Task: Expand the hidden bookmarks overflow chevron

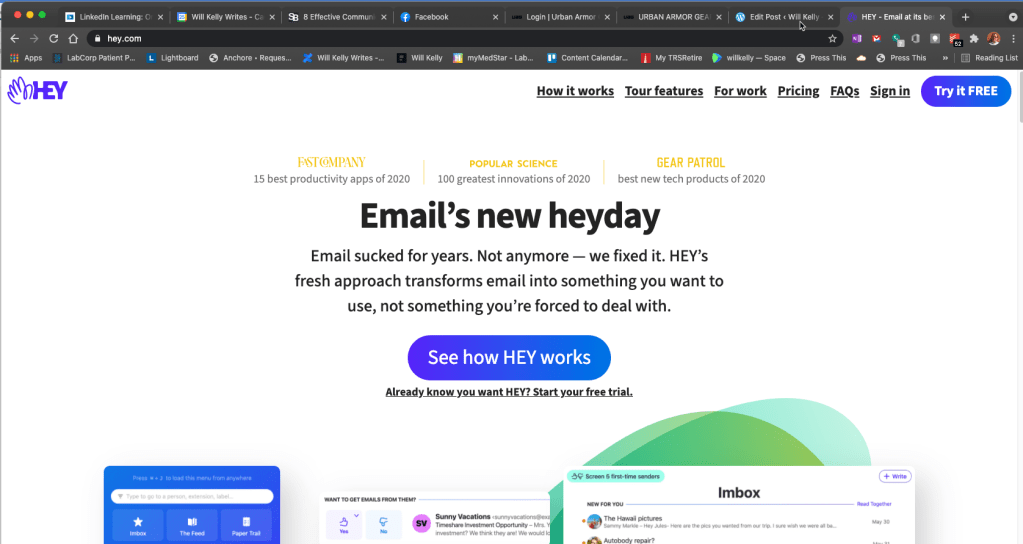Action: (x=945, y=58)
